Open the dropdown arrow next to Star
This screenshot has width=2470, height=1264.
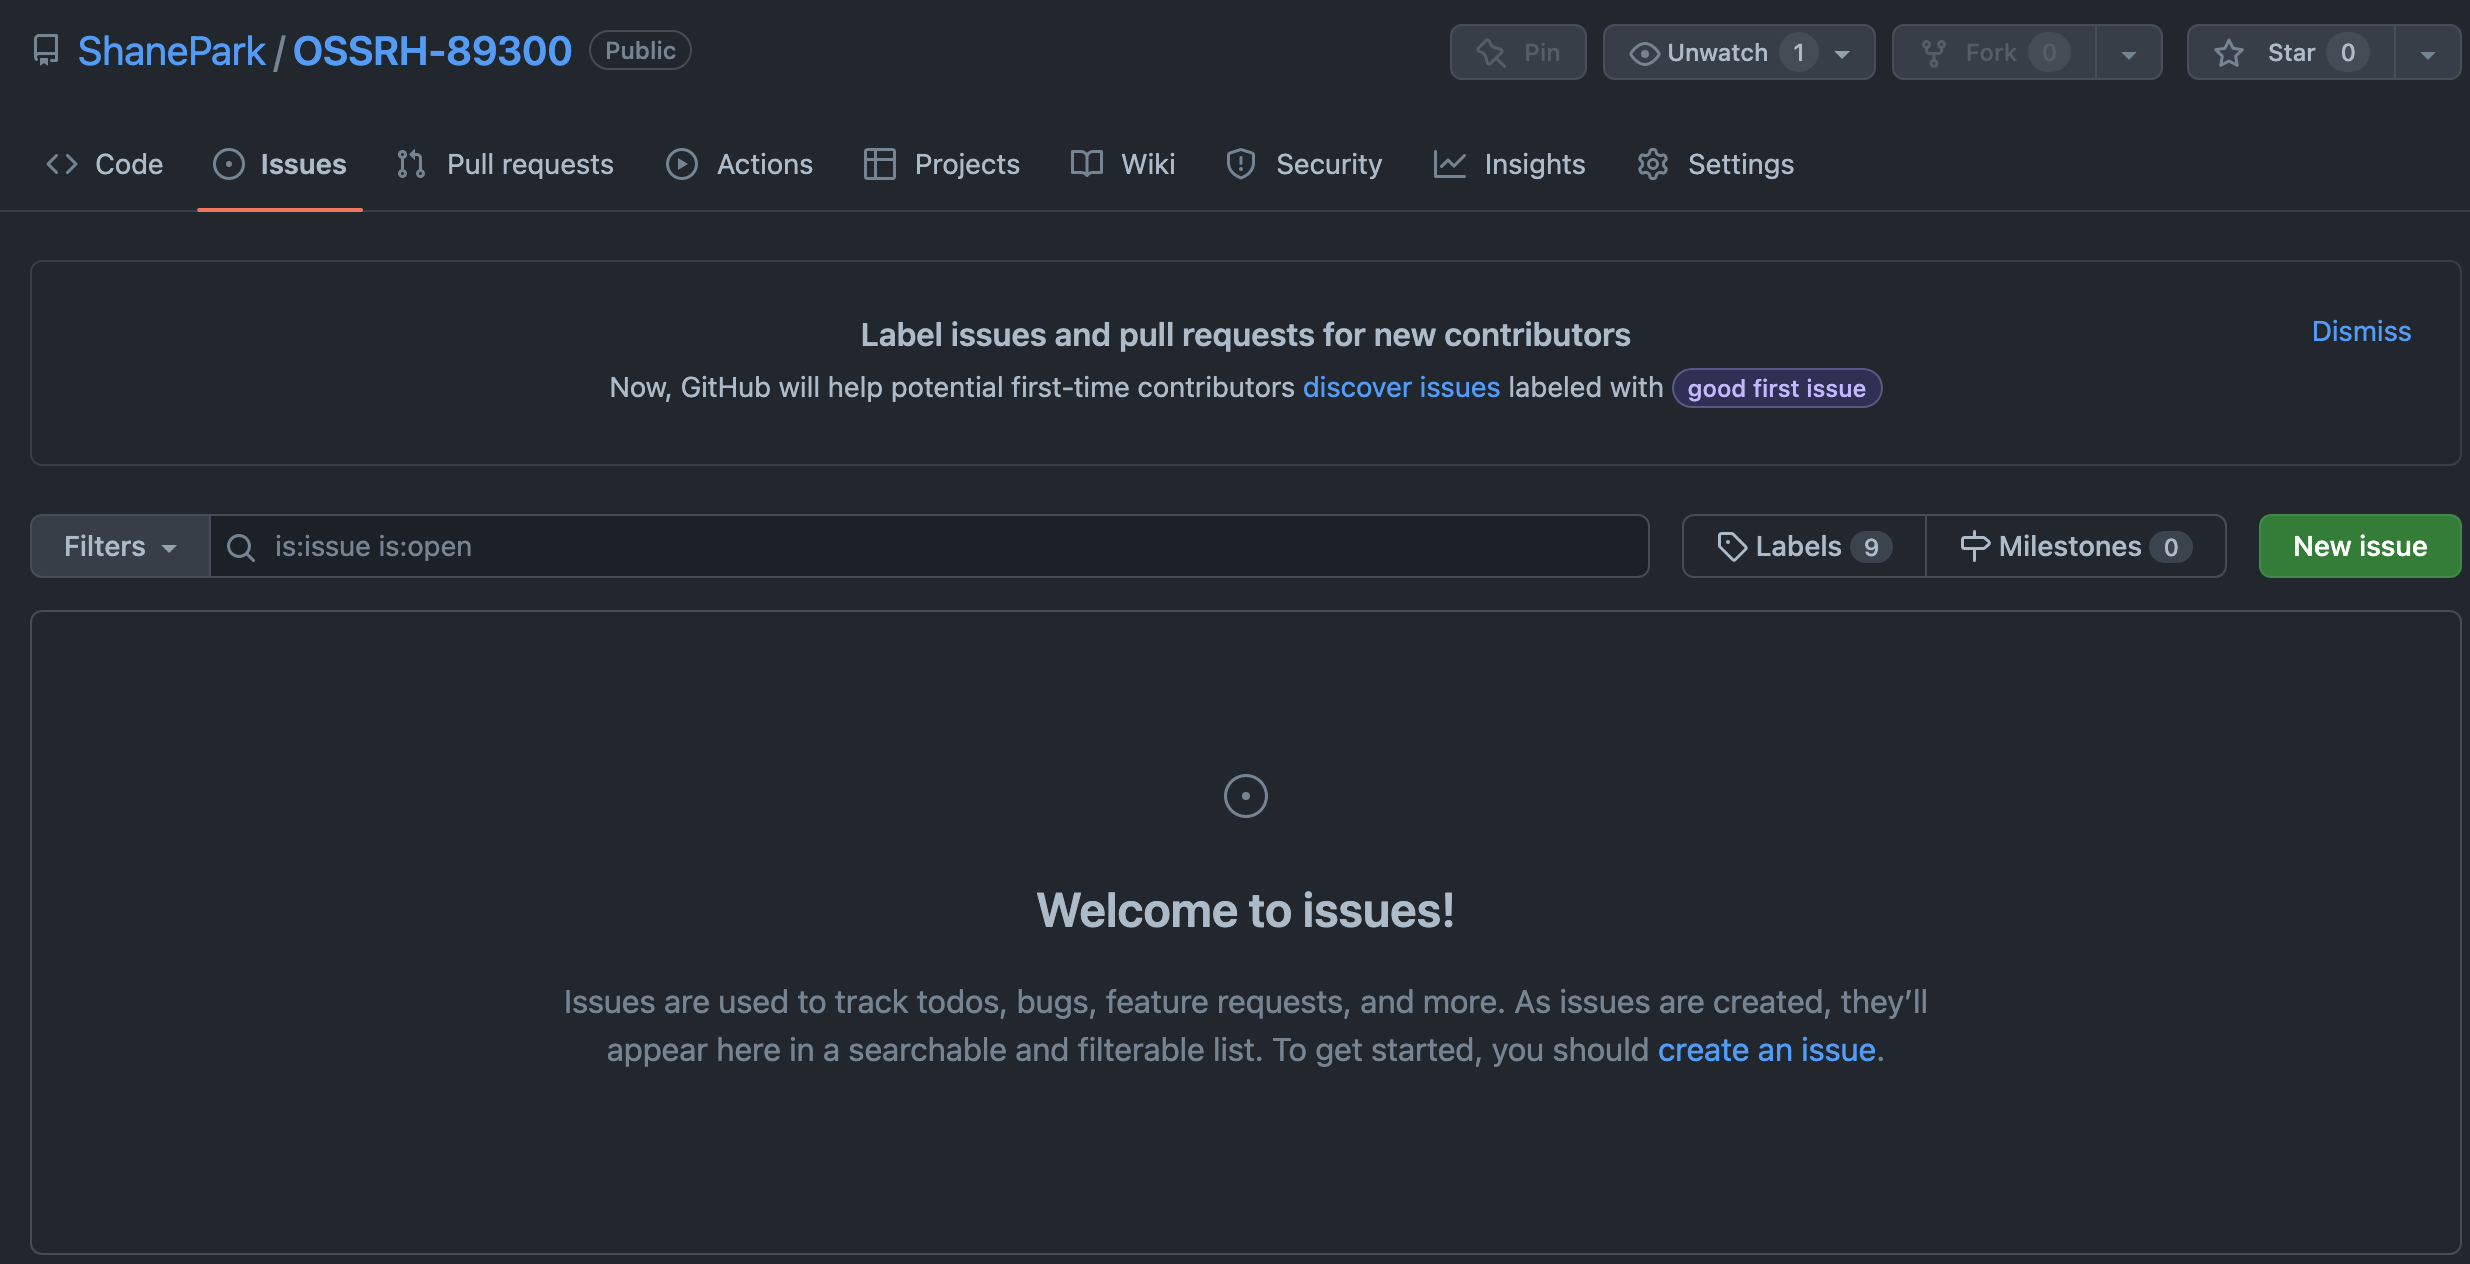[x=2427, y=53]
